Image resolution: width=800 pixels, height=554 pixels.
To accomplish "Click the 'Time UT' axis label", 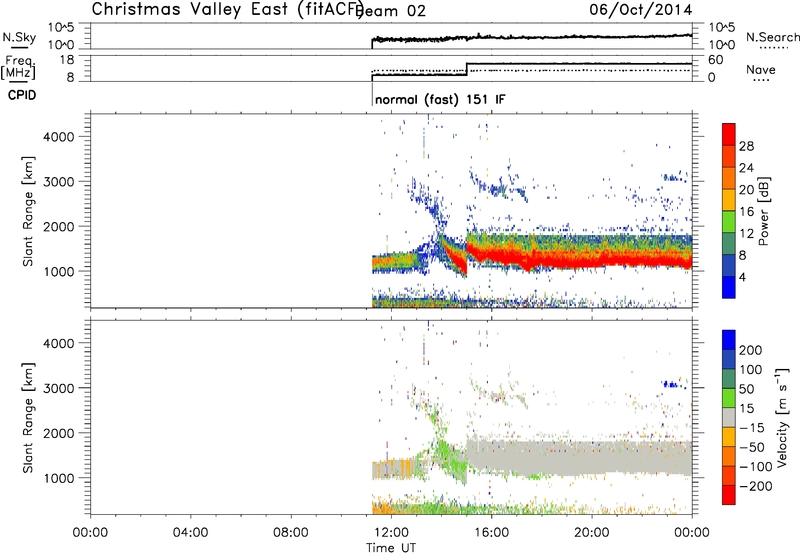I will click(x=391, y=548).
